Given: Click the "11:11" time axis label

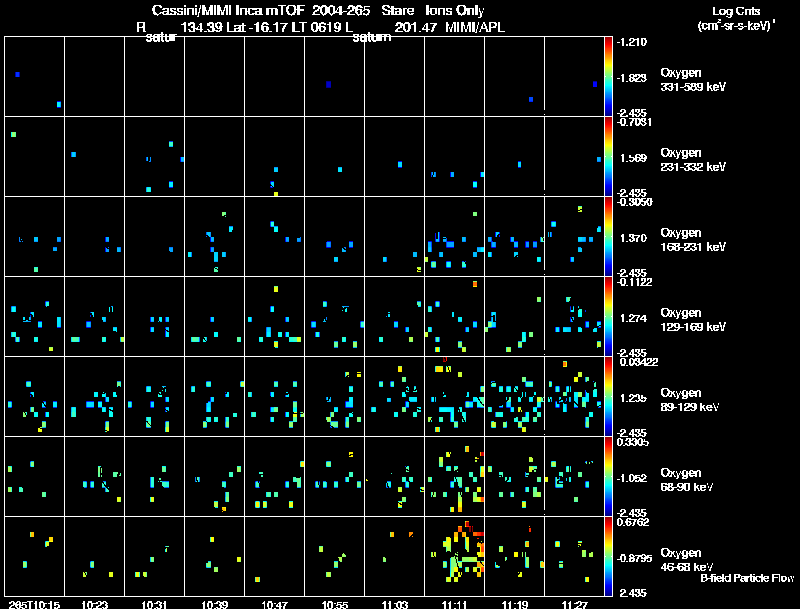Looking at the screenshot, I should [454, 604].
